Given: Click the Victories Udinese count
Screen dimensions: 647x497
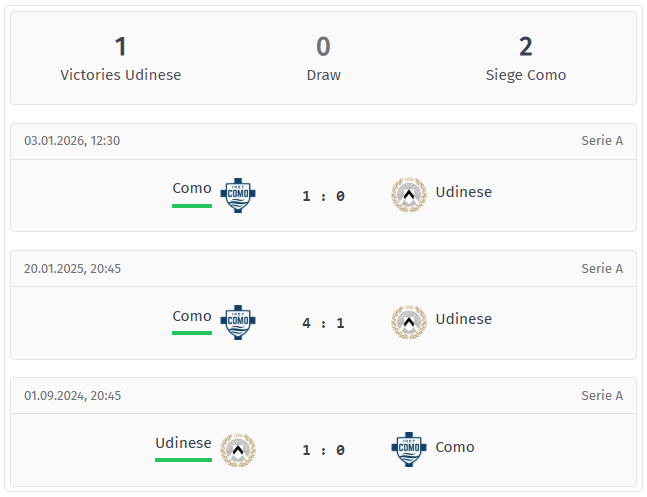Looking at the screenshot, I should pos(121,47).
